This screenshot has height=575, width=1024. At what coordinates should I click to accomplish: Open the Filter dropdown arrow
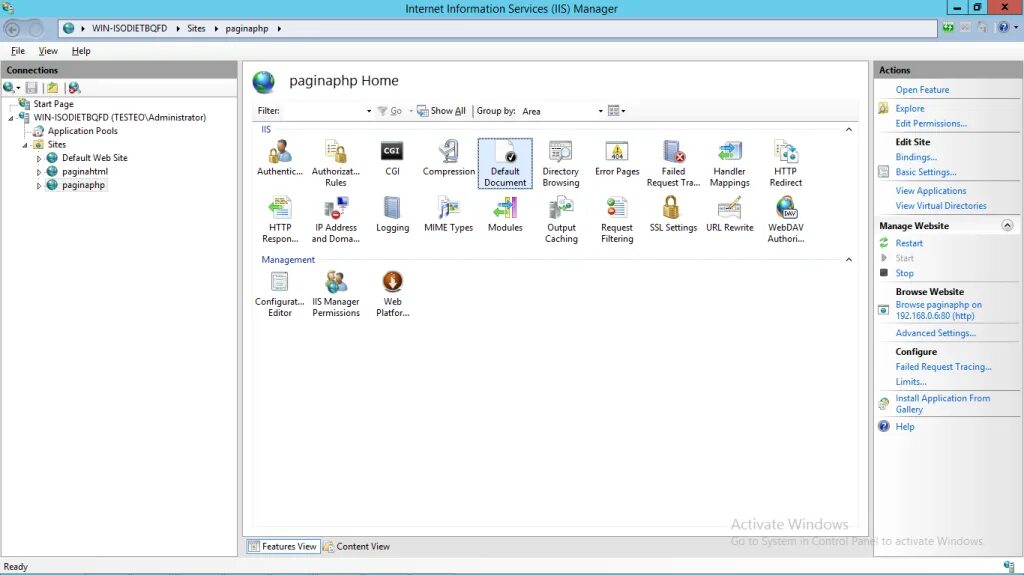pyautogui.click(x=369, y=111)
